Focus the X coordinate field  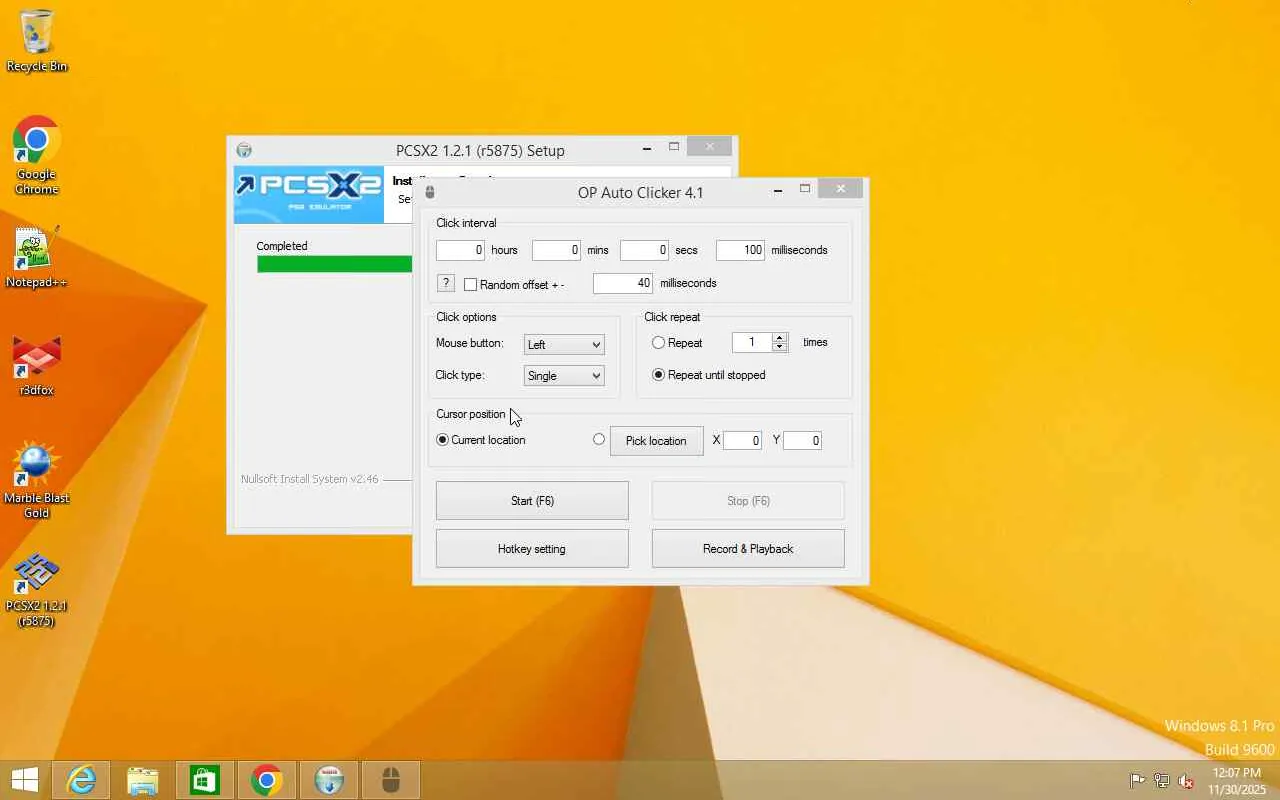pos(742,441)
